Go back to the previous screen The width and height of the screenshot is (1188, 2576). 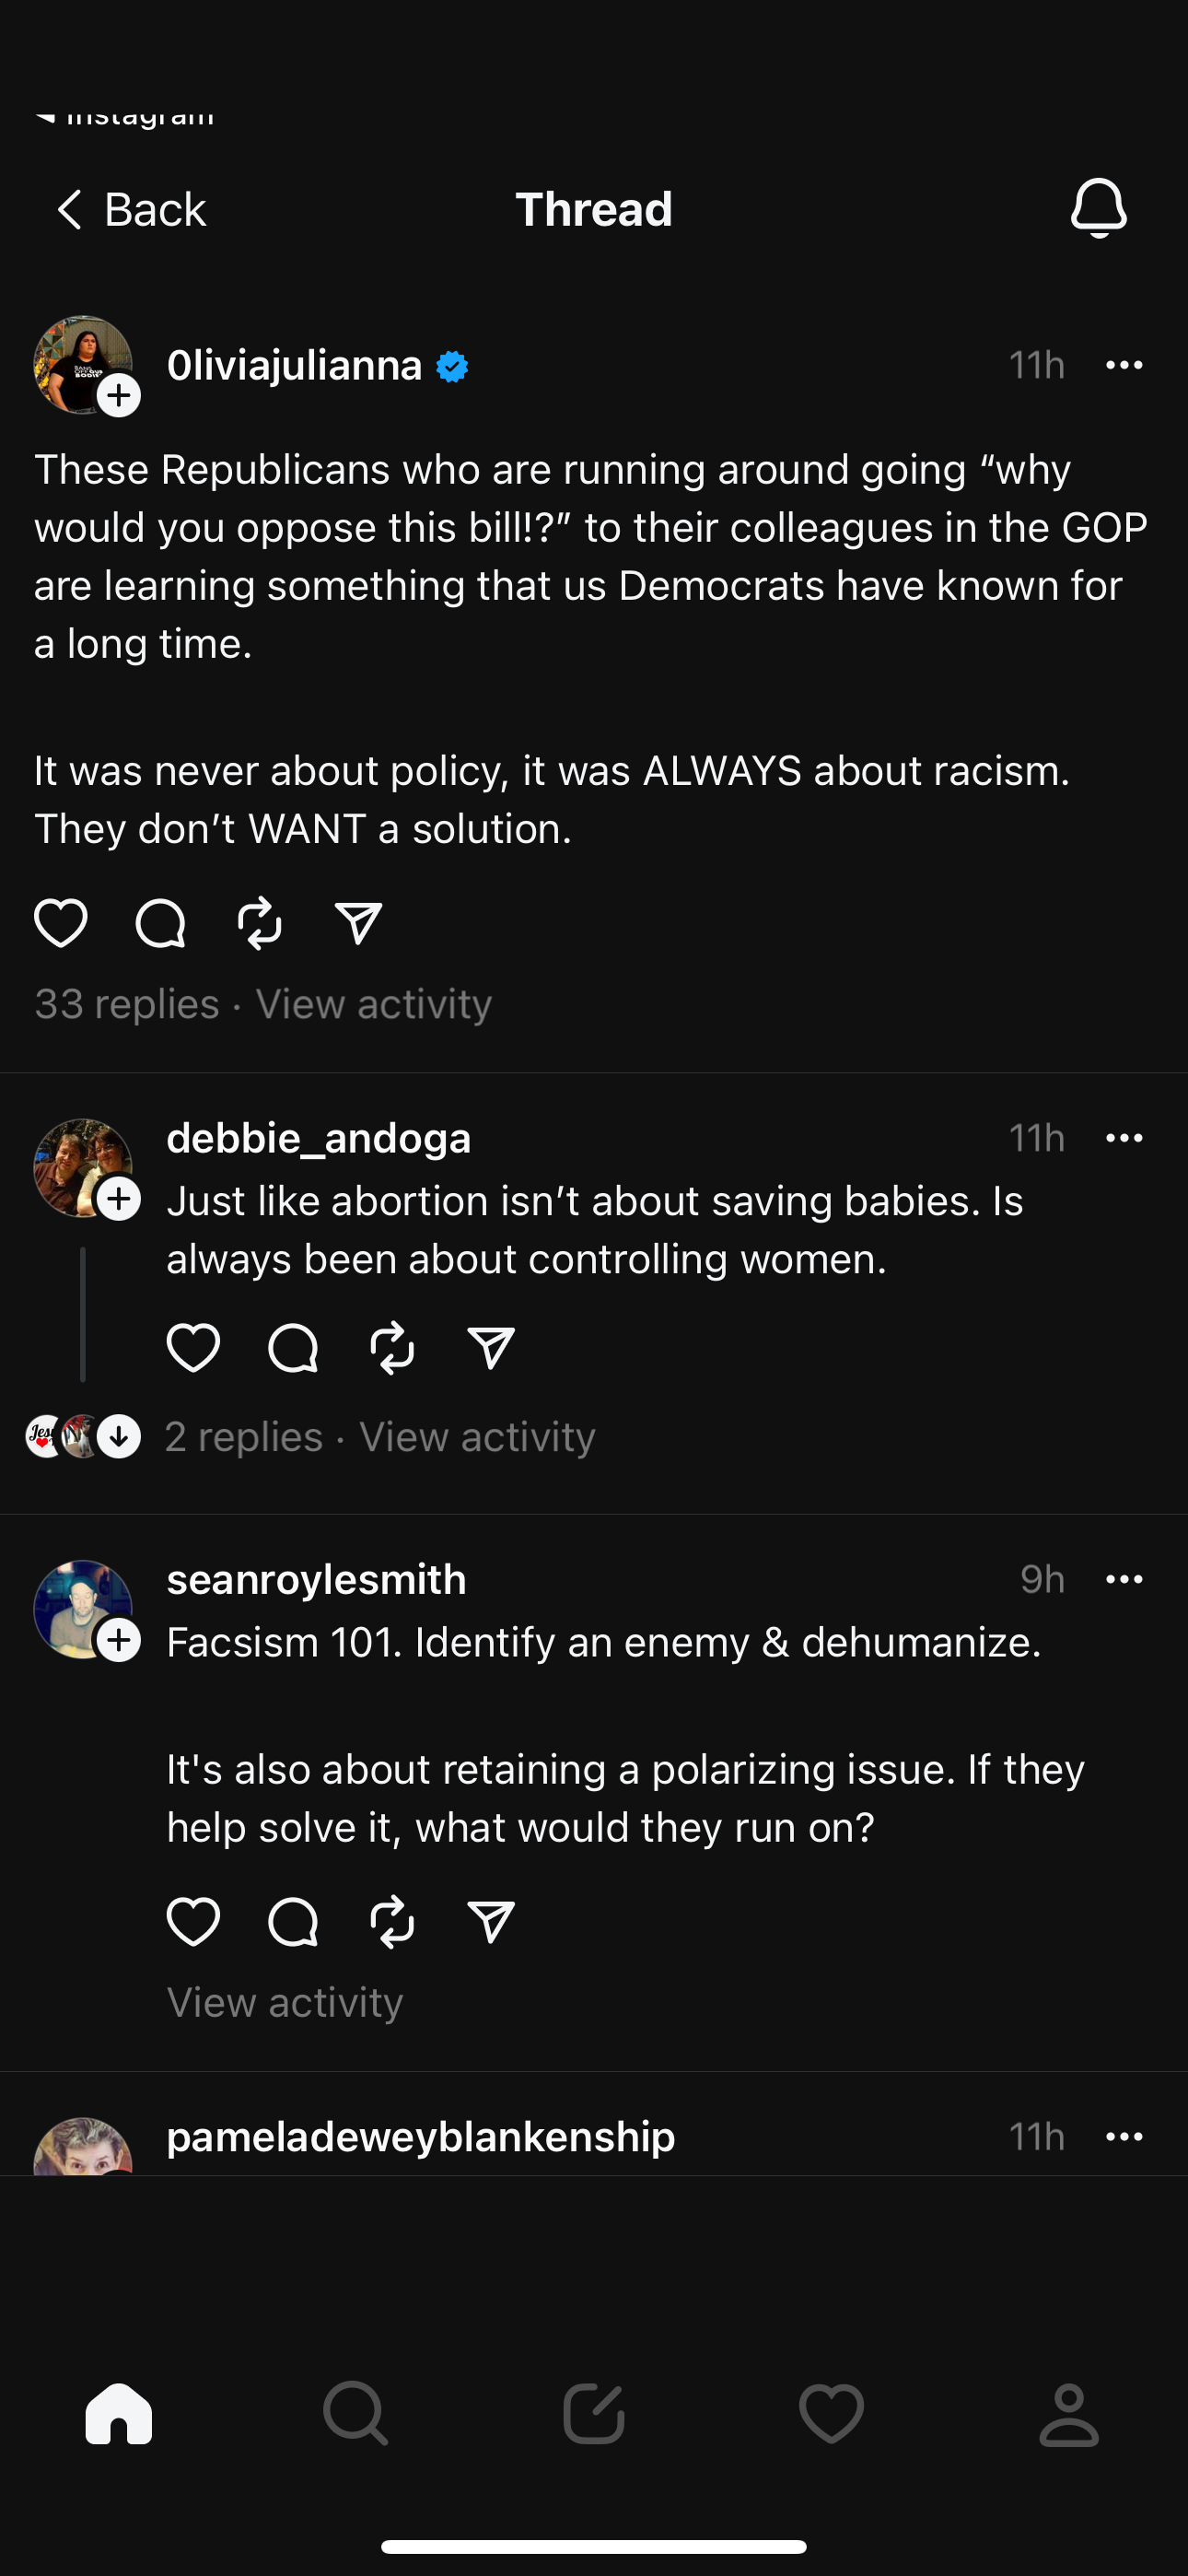pos(131,210)
